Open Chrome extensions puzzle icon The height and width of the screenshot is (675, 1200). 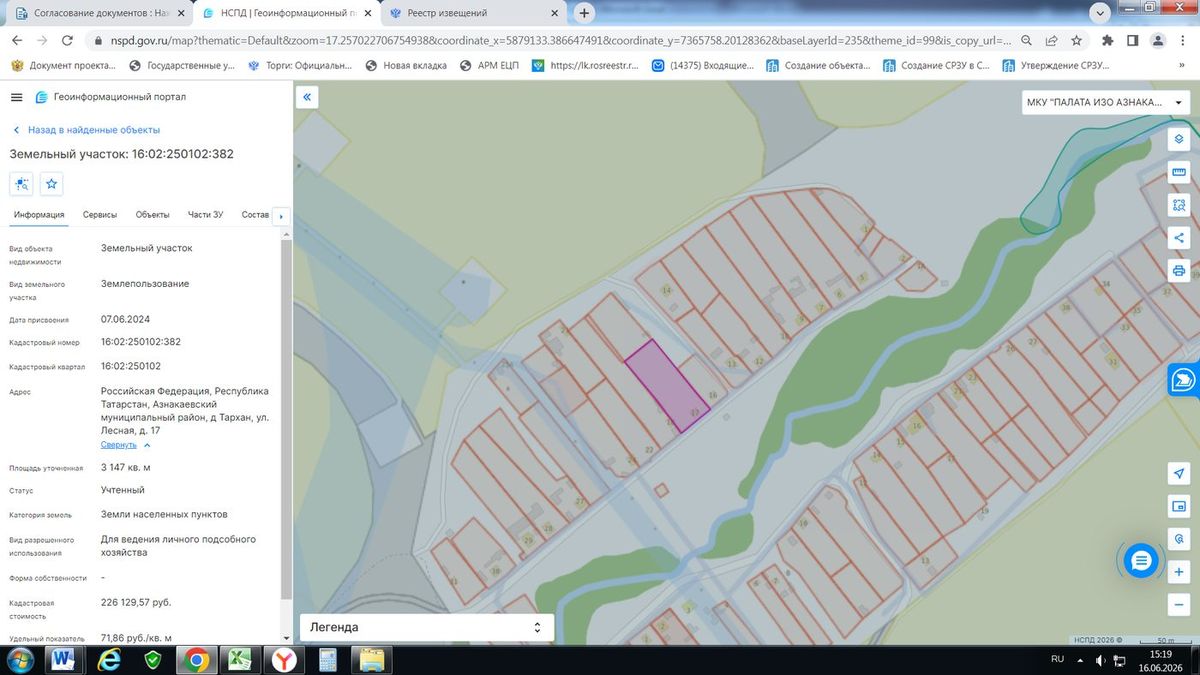[x=1107, y=41]
